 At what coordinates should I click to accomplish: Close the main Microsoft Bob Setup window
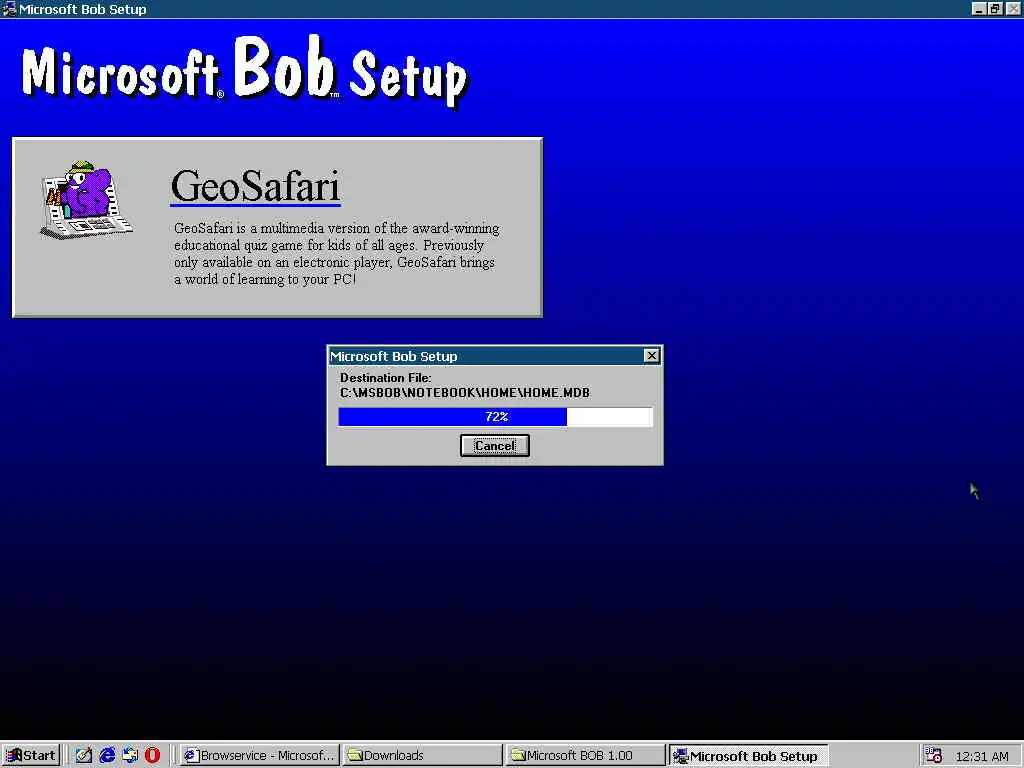pos(1013,9)
